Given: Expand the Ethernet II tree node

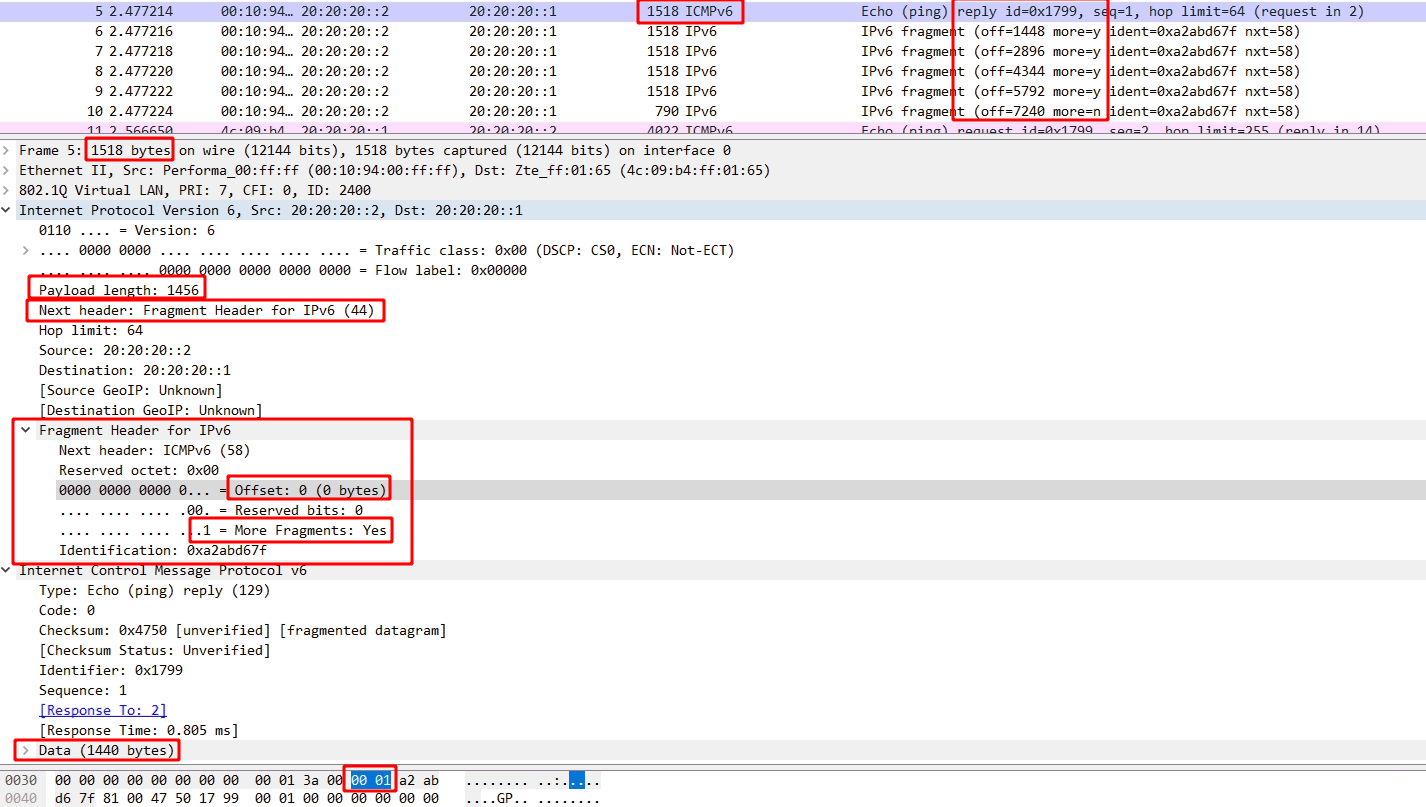Looking at the screenshot, I should point(7,170).
